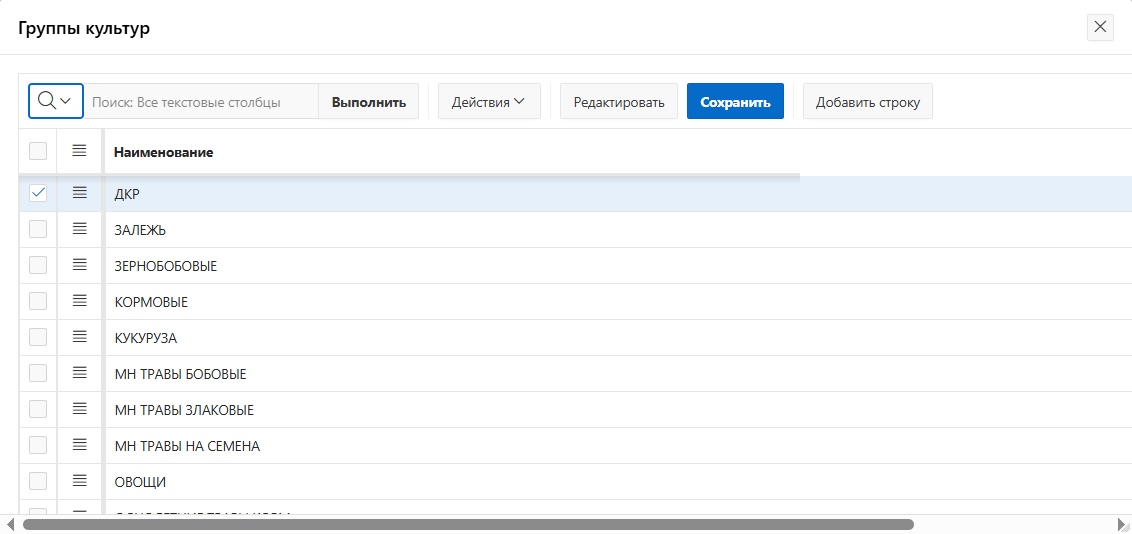Click row menu icon next to КУКУРУЗА
Image resolution: width=1132 pixels, height=534 pixels.
click(80, 337)
